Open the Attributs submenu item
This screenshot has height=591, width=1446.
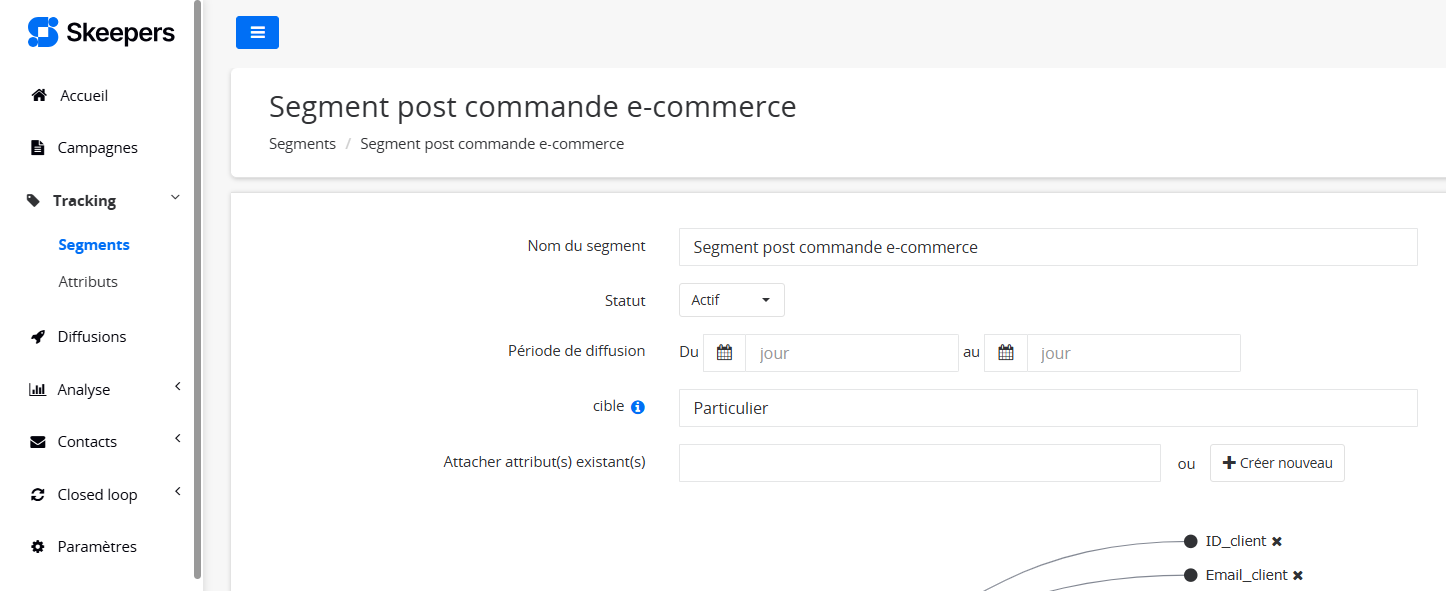(88, 282)
